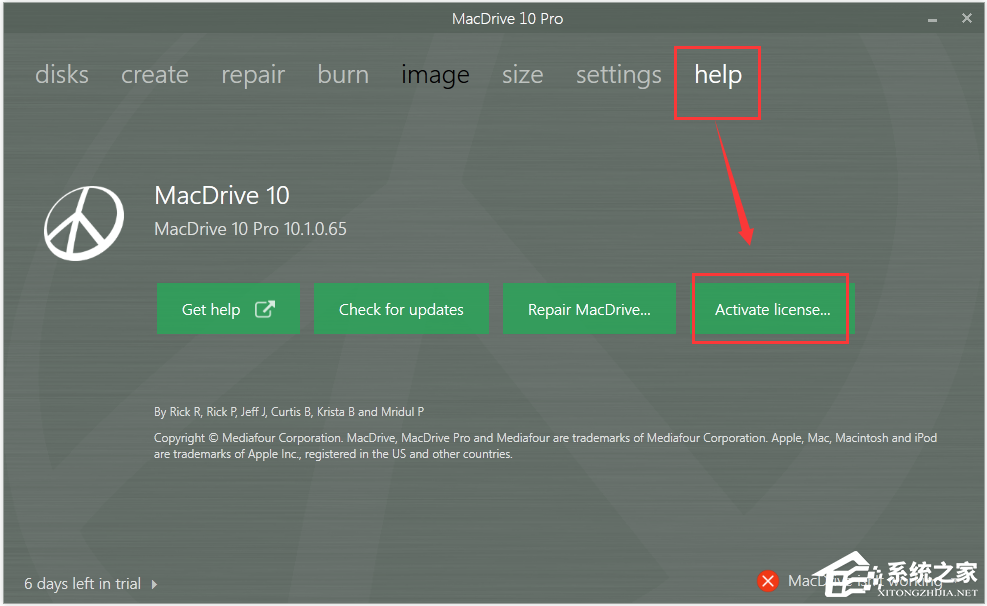
Task: Click the credits line starting By Rick R
Action: (289, 412)
